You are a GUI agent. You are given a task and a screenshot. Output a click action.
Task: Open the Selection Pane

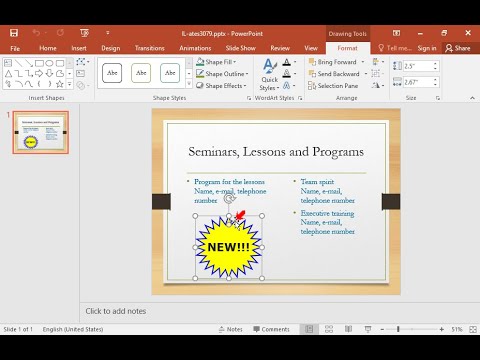[x=333, y=86]
